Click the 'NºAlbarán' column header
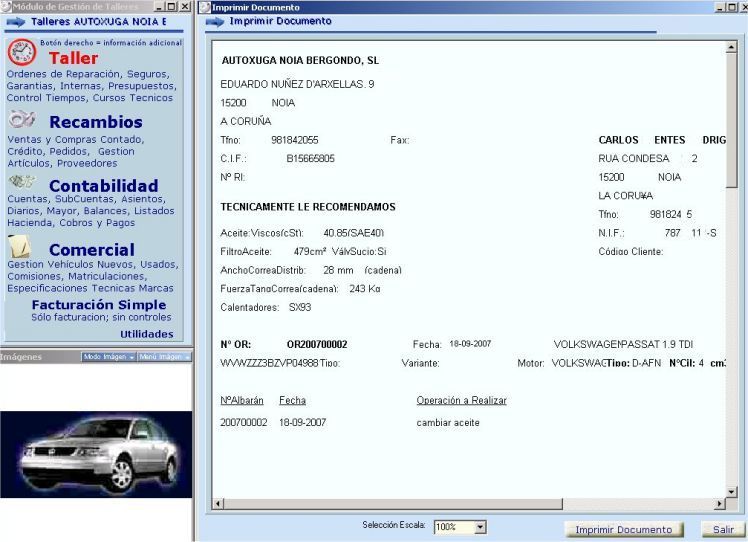 [x=242, y=401]
